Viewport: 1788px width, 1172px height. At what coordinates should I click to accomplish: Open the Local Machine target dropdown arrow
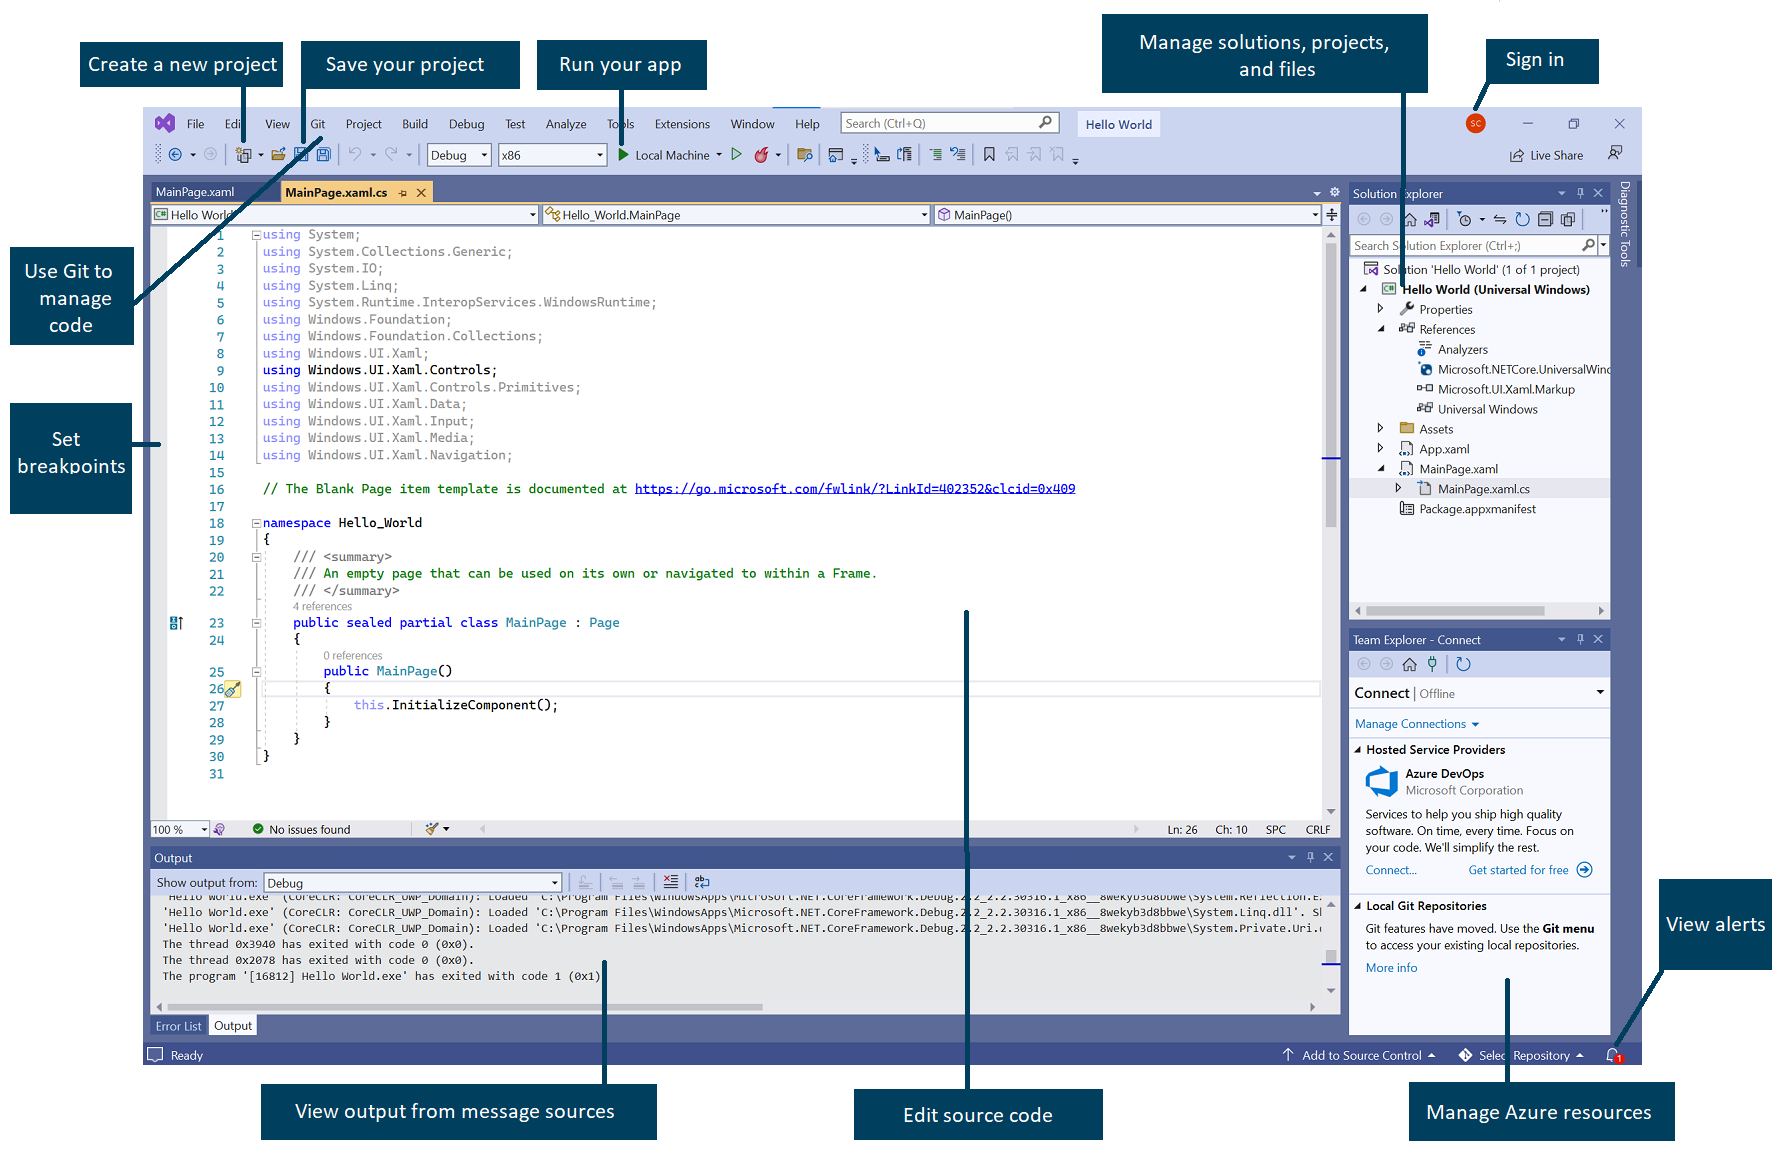click(x=719, y=155)
